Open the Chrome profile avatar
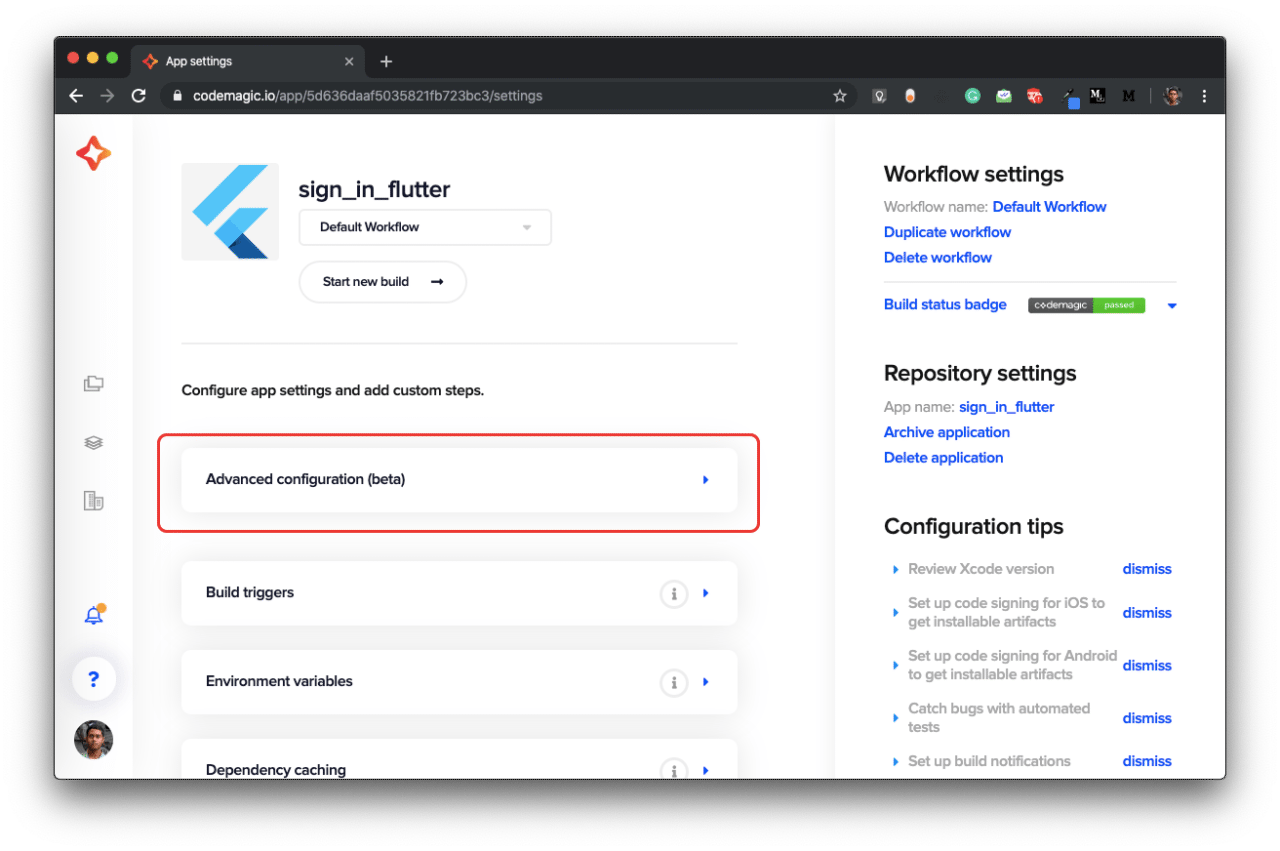Screen dimensions: 1280x851 point(1173,96)
